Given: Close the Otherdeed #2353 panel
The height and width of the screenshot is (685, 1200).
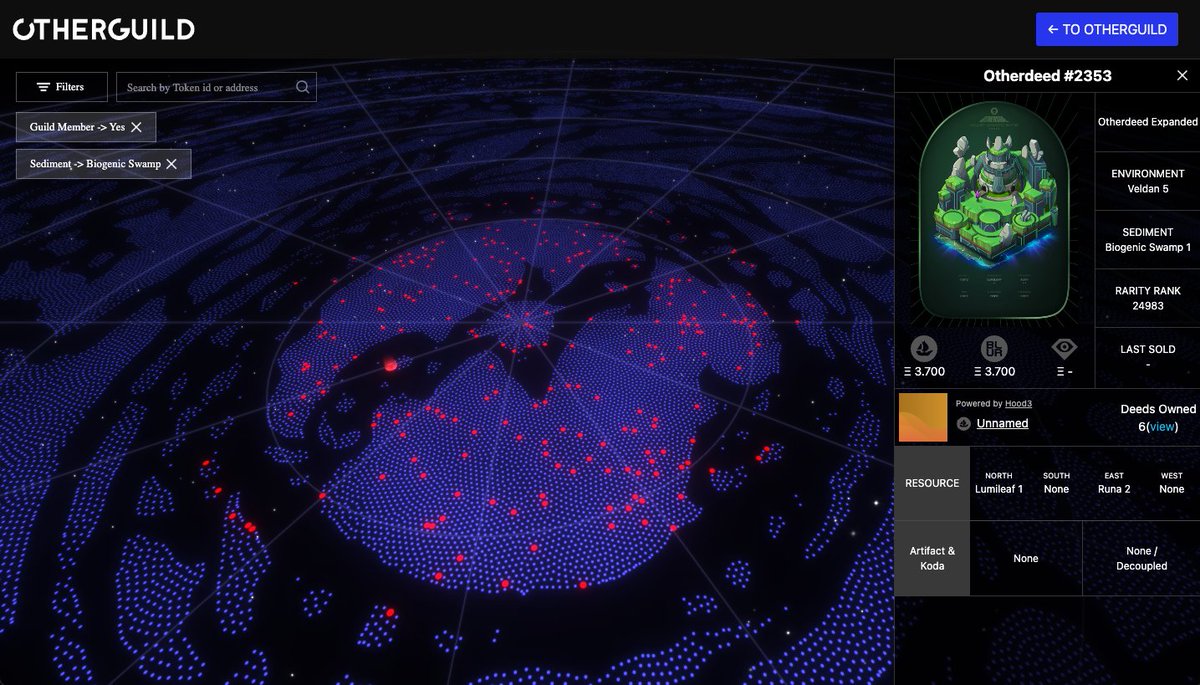Looking at the screenshot, I should (x=1182, y=76).
